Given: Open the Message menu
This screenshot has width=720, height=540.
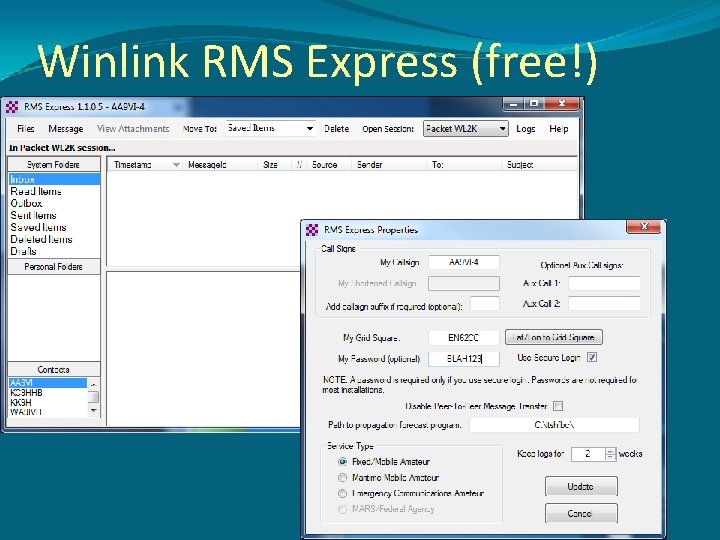Looking at the screenshot, I should click(66, 129).
